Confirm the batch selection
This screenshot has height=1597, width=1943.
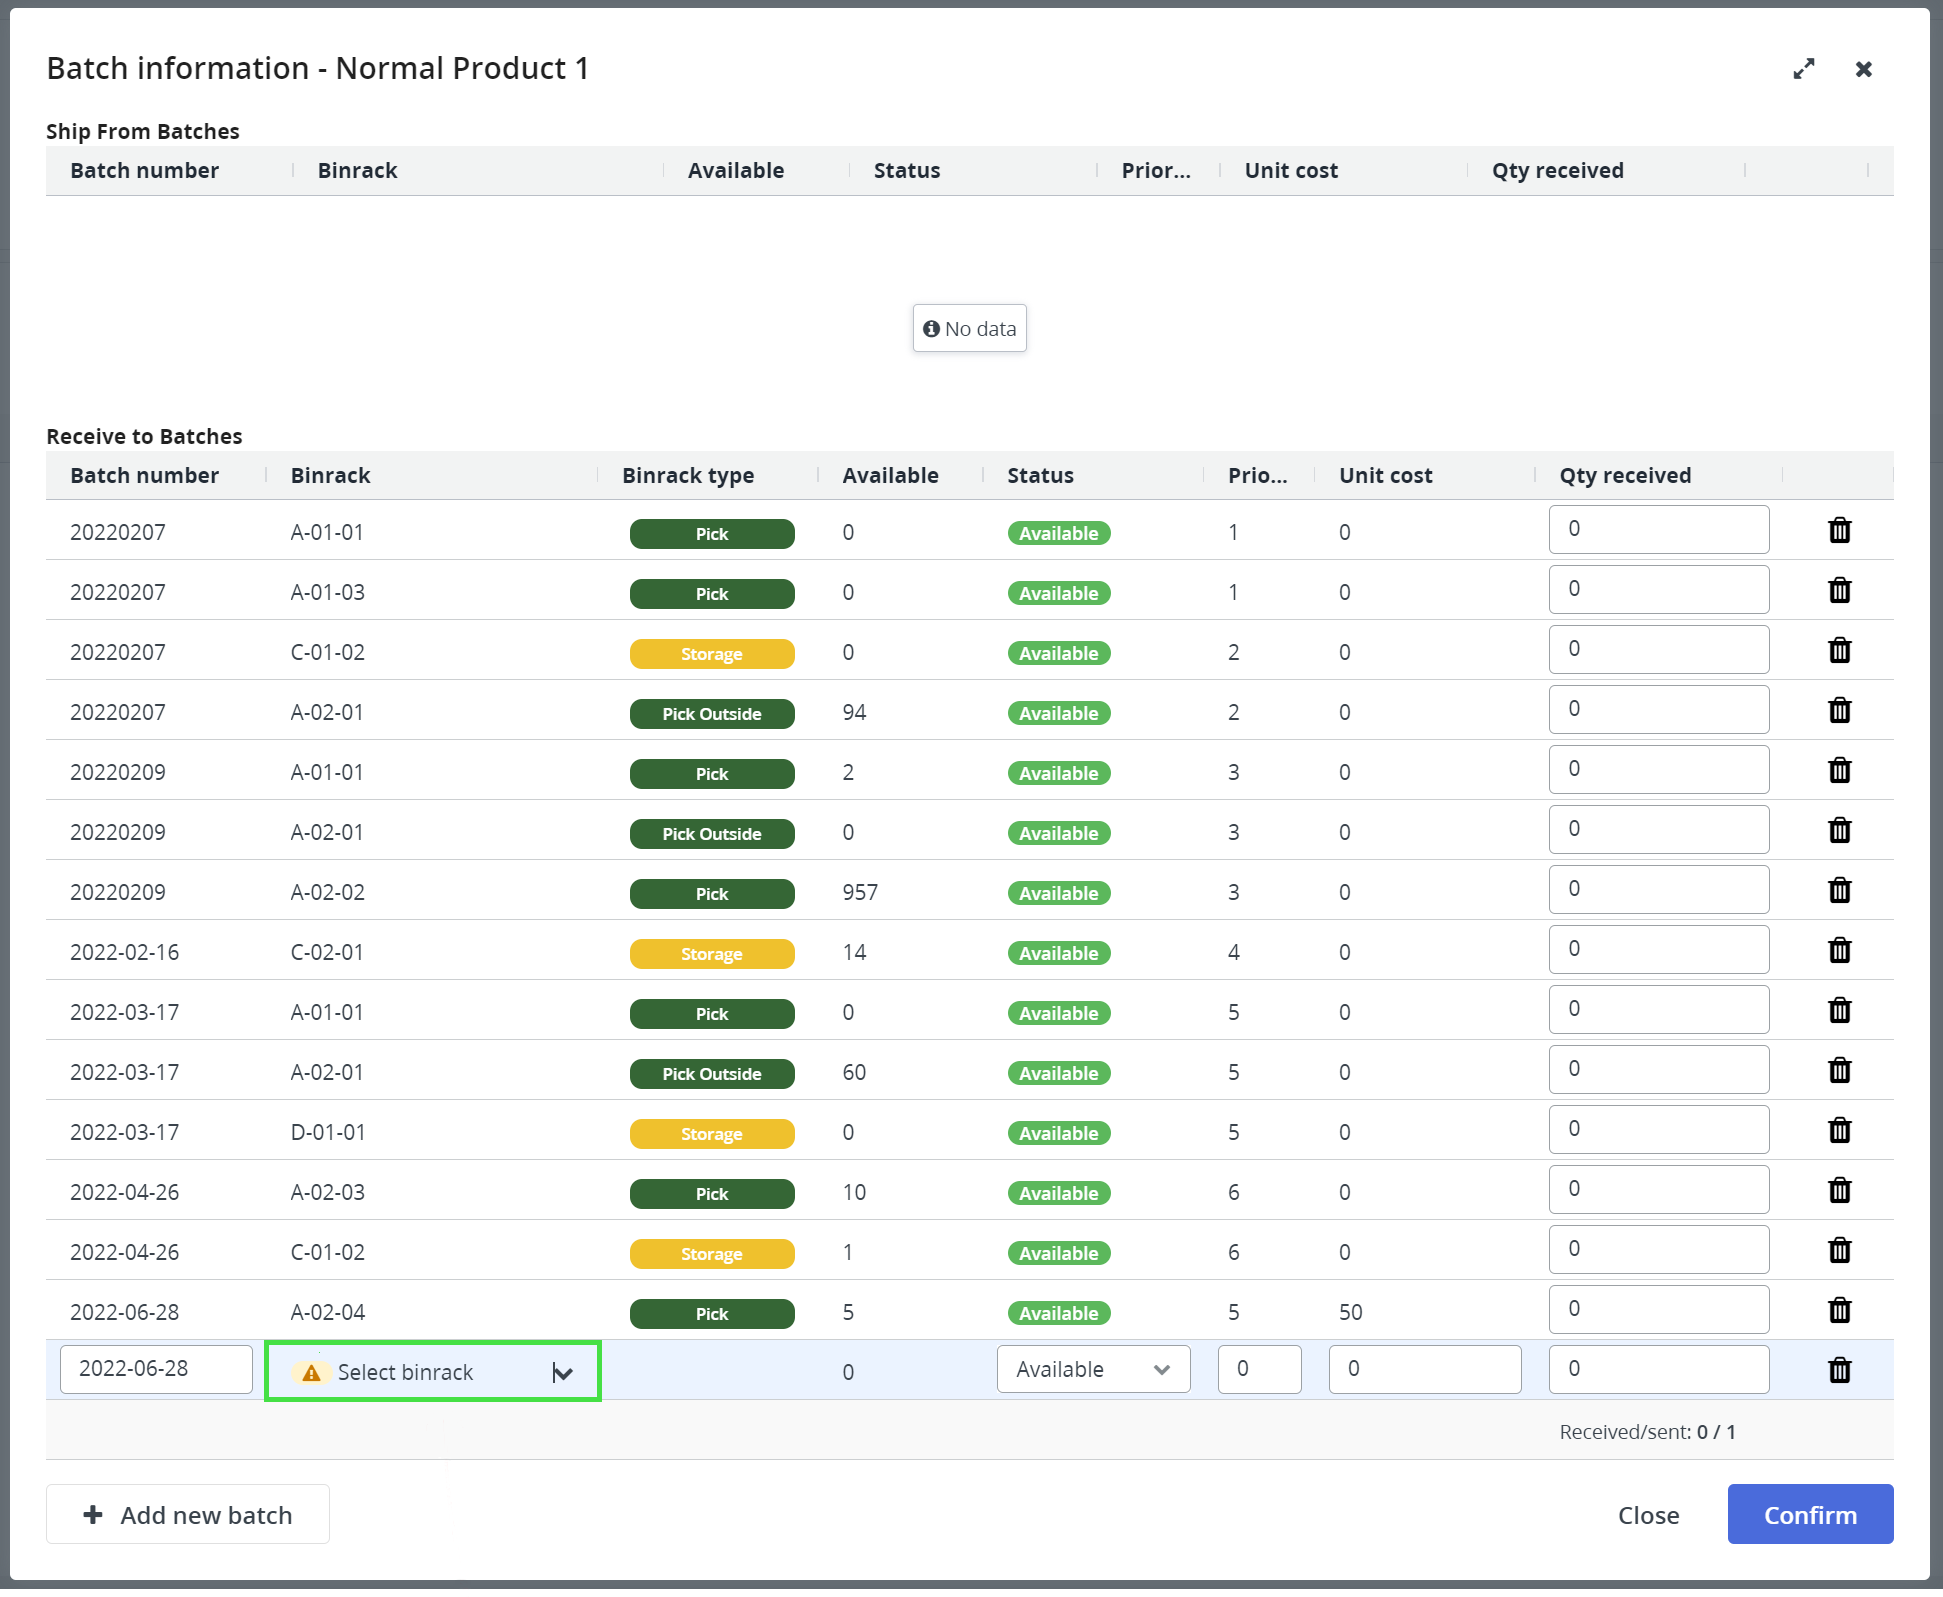coord(1809,1515)
